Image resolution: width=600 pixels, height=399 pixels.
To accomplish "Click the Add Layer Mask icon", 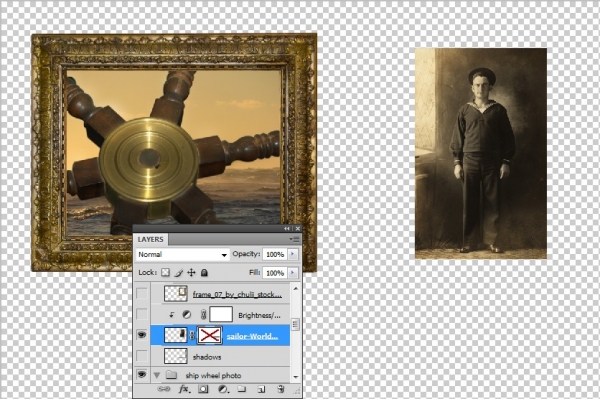I will point(203,389).
